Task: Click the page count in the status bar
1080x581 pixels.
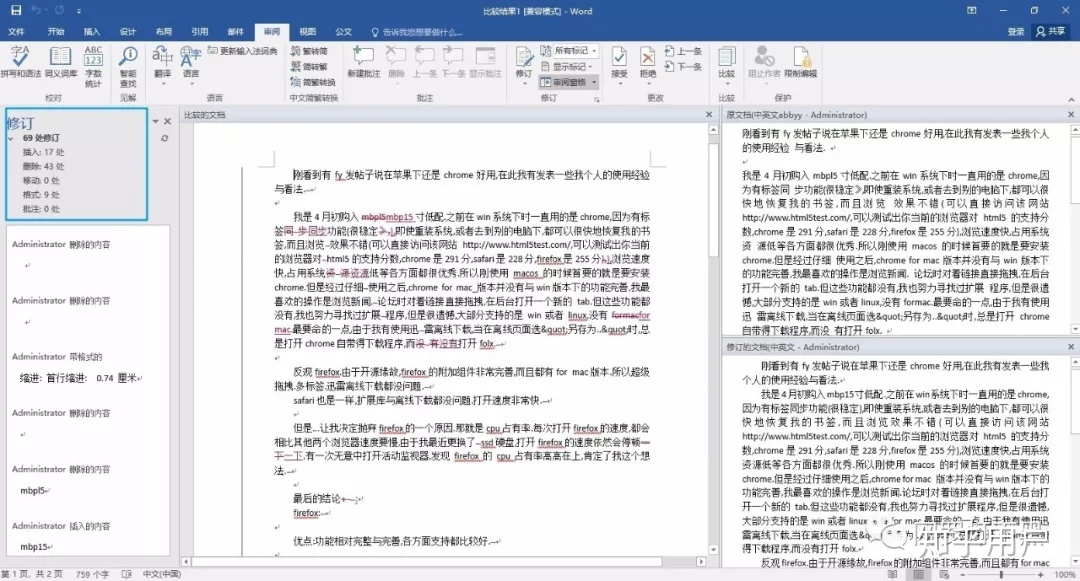Action: click(x=31, y=574)
